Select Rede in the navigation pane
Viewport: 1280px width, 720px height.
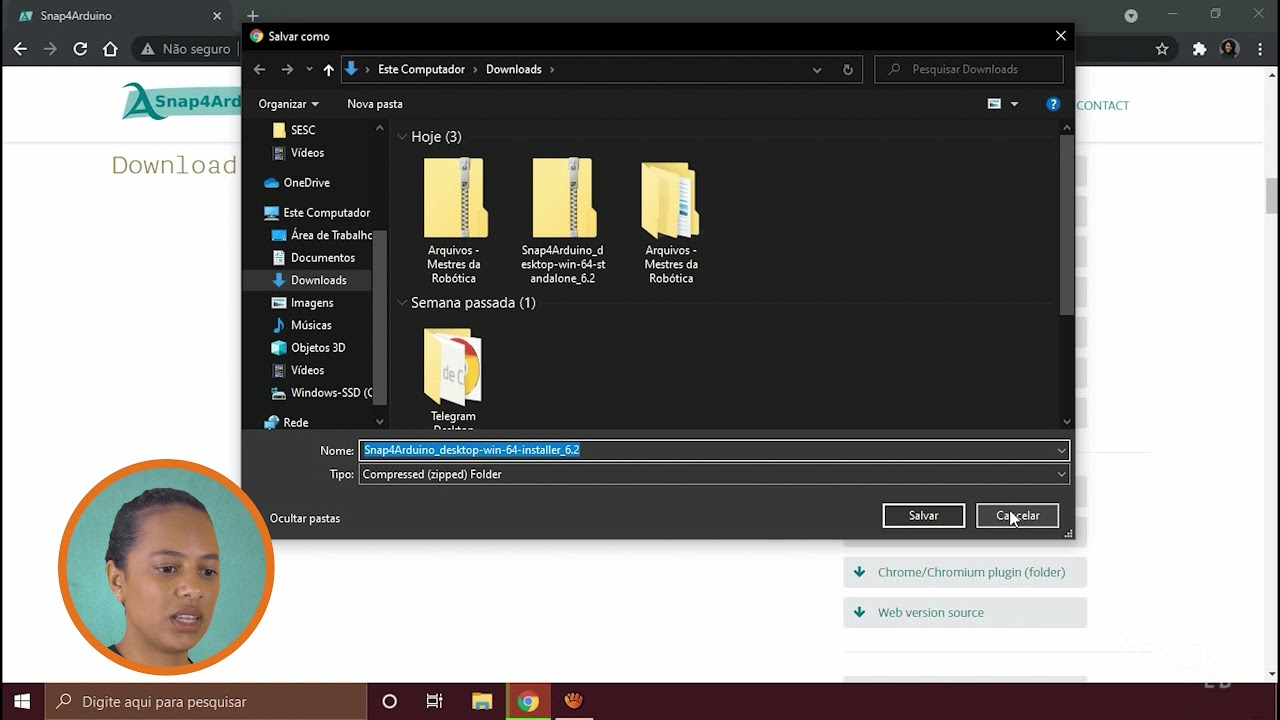point(286,423)
